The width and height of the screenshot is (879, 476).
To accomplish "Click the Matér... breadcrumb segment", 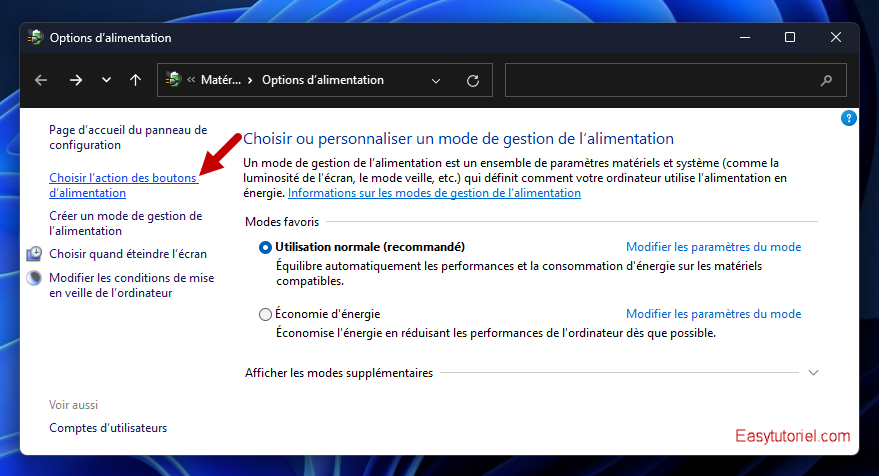I will point(220,80).
